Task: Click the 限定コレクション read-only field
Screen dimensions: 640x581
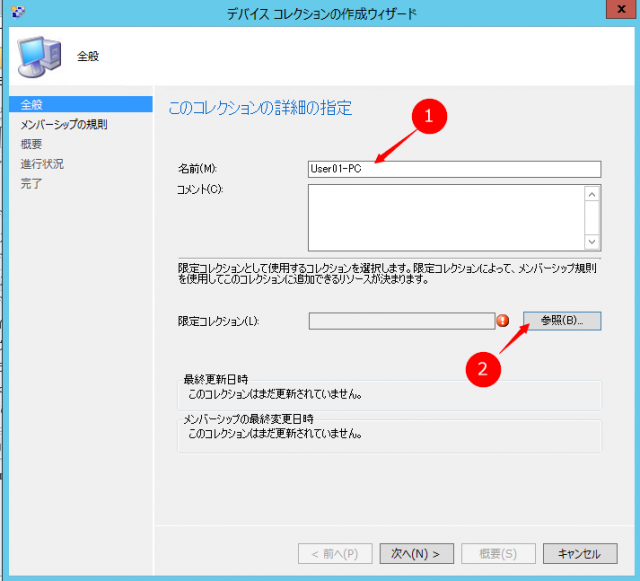Action: (401, 321)
